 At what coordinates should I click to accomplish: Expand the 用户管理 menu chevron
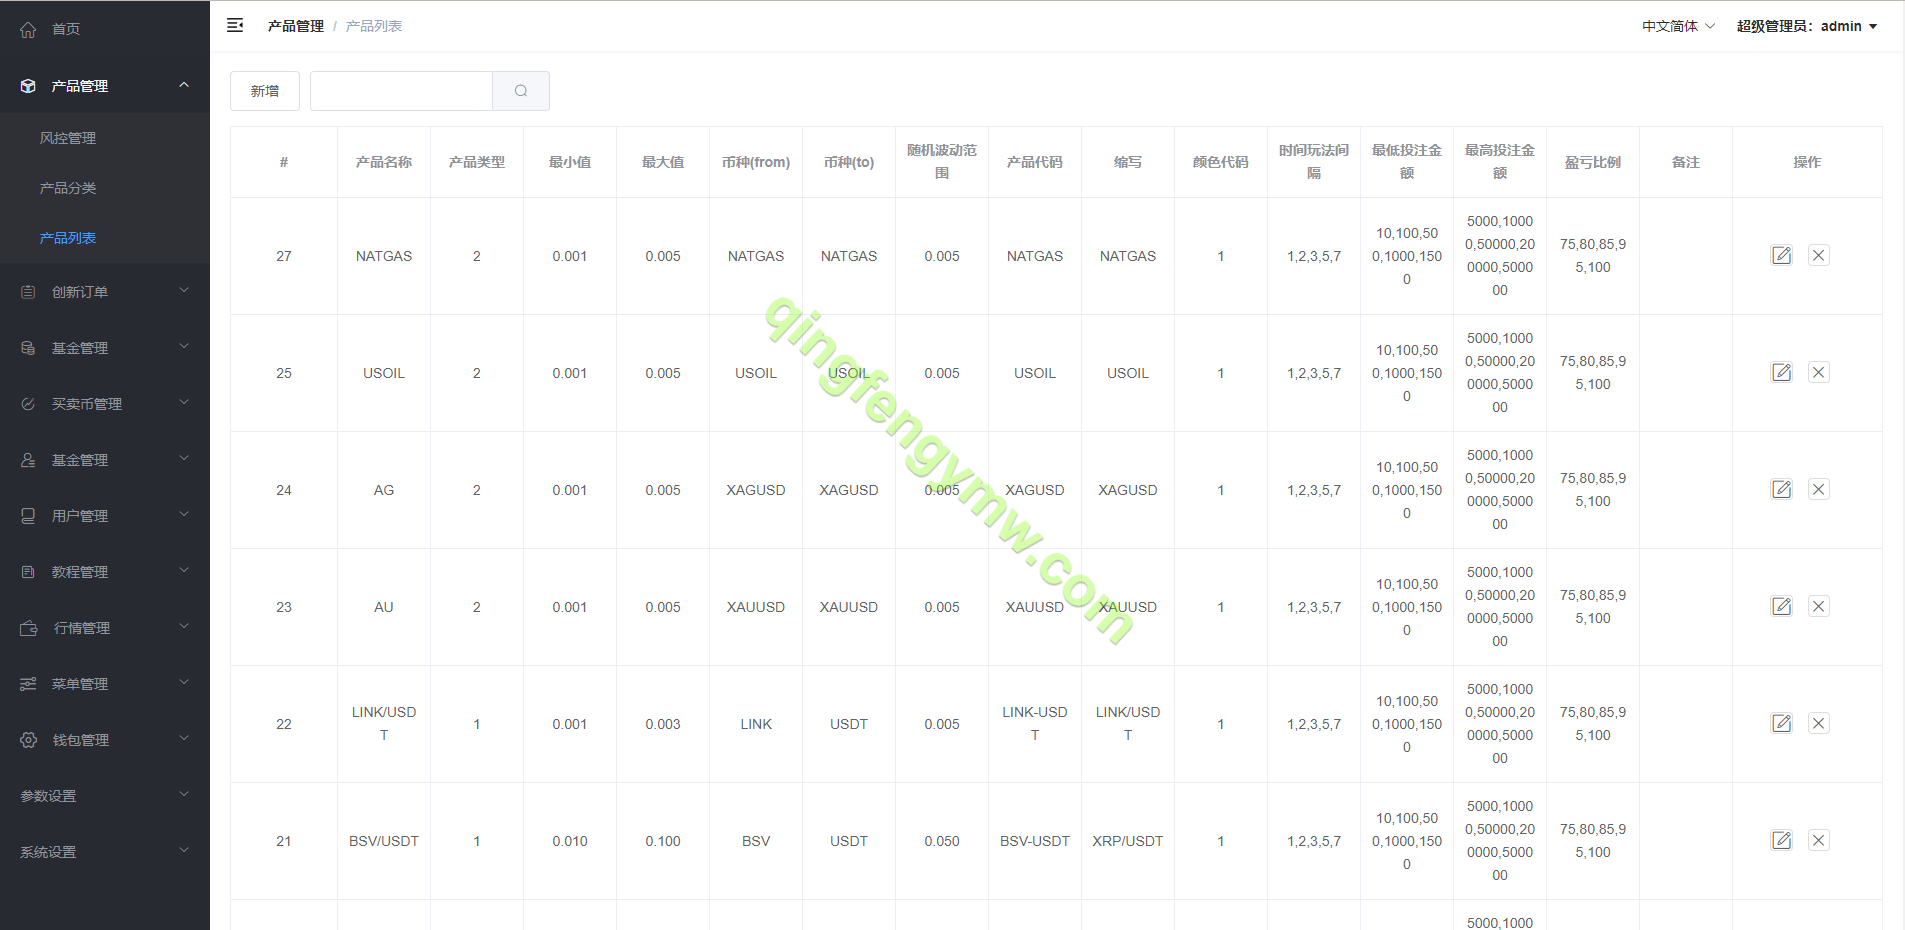[184, 515]
